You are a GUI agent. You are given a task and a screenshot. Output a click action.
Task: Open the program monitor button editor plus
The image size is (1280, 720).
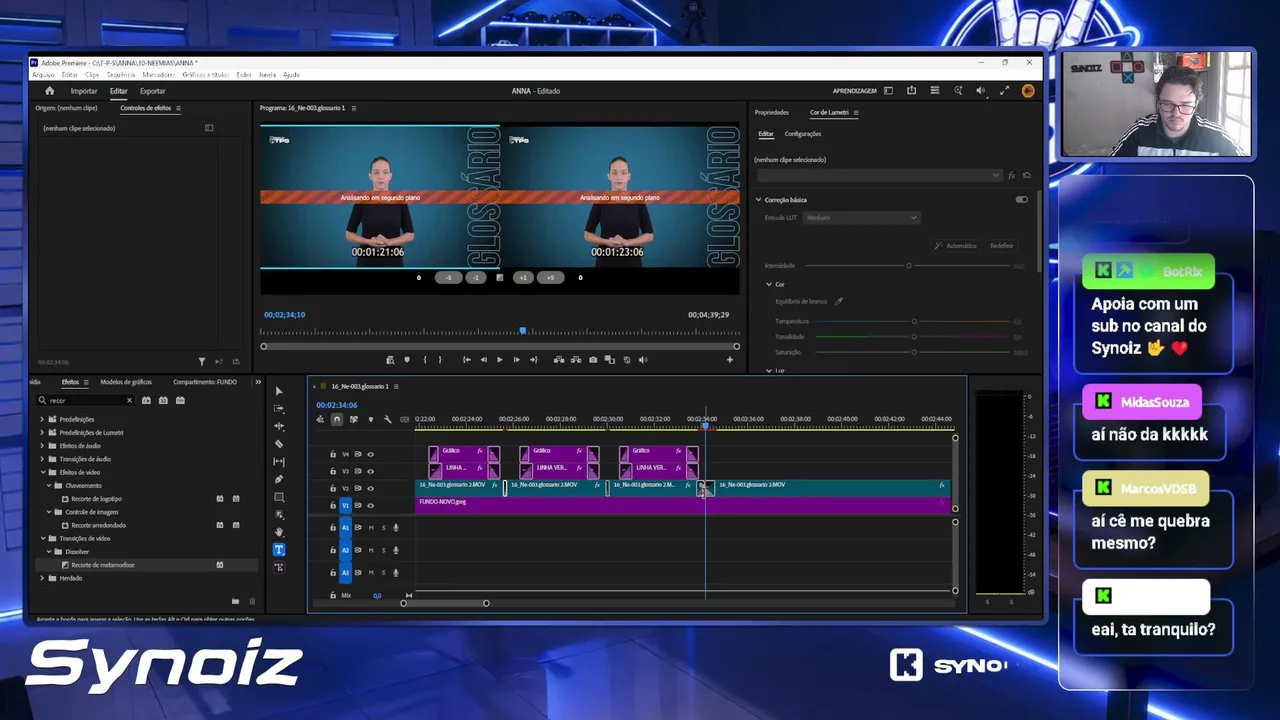coord(730,360)
